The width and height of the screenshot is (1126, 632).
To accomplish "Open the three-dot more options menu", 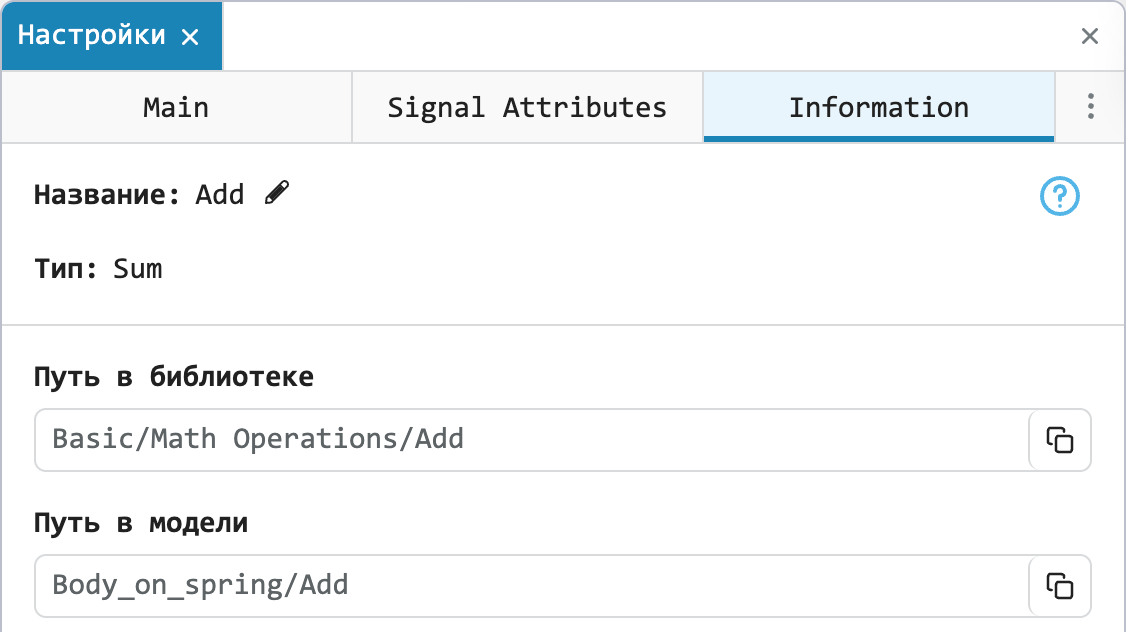I will [x=1090, y=106].
